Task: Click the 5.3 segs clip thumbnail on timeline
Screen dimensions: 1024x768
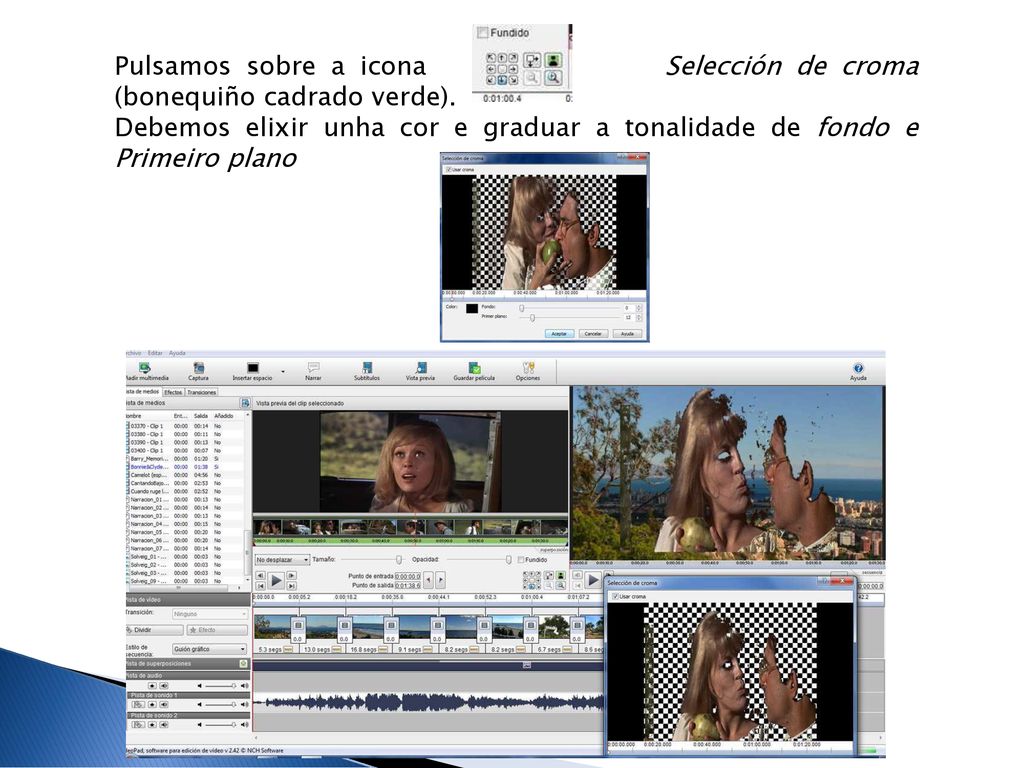Action: [272, 627]
